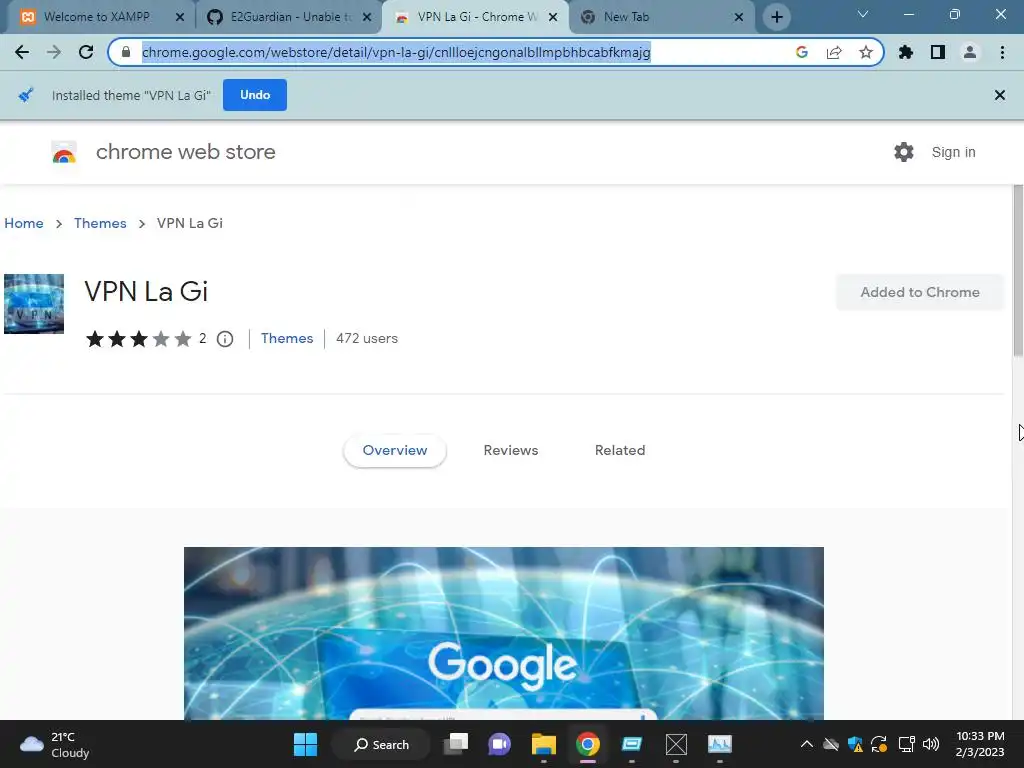Open Web Store settings gear
Viewport: 1024px width, 768px height.
click(x=904, y=152)
